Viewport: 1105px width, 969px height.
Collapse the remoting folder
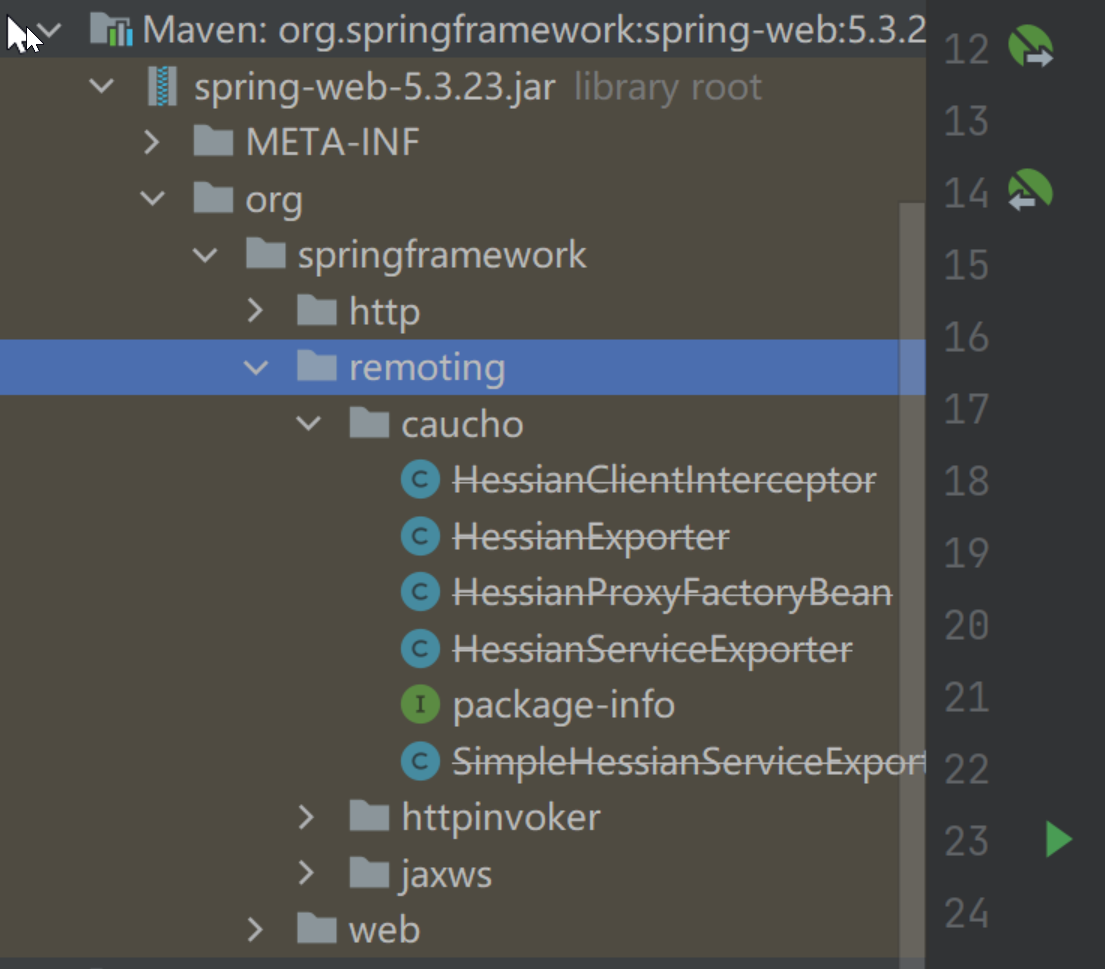[x=256, y=368]
